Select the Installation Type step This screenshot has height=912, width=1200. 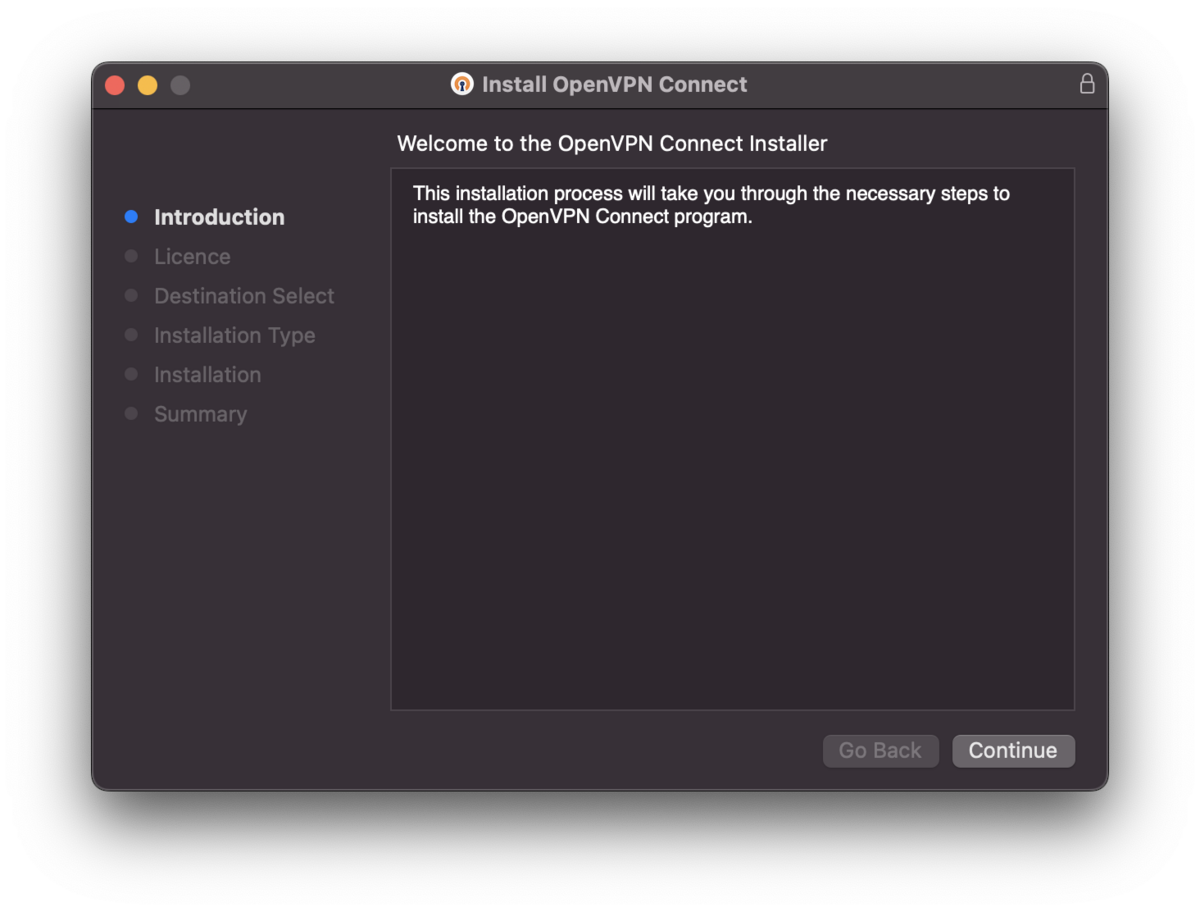point(234,336)
